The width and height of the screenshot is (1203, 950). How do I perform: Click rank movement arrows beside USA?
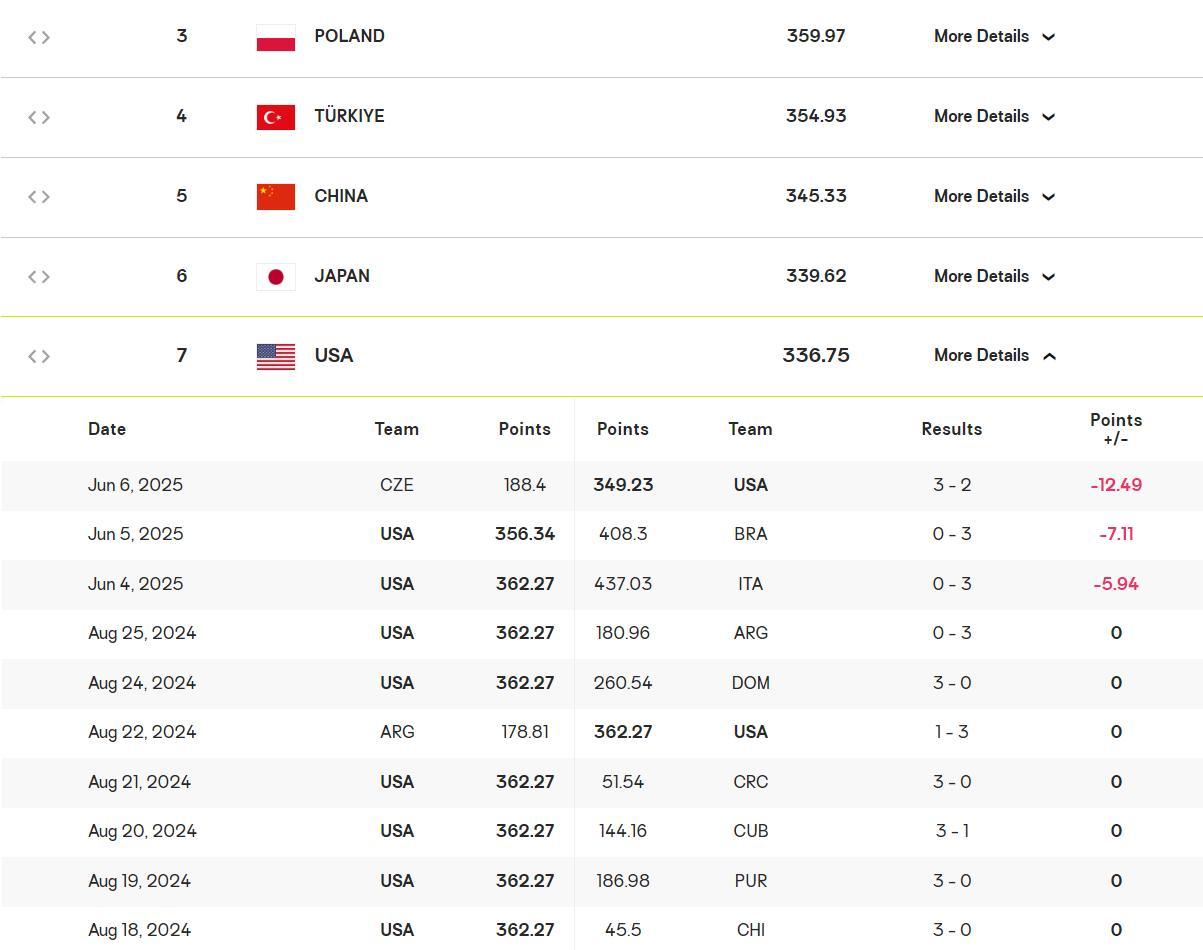click(39, 356)
